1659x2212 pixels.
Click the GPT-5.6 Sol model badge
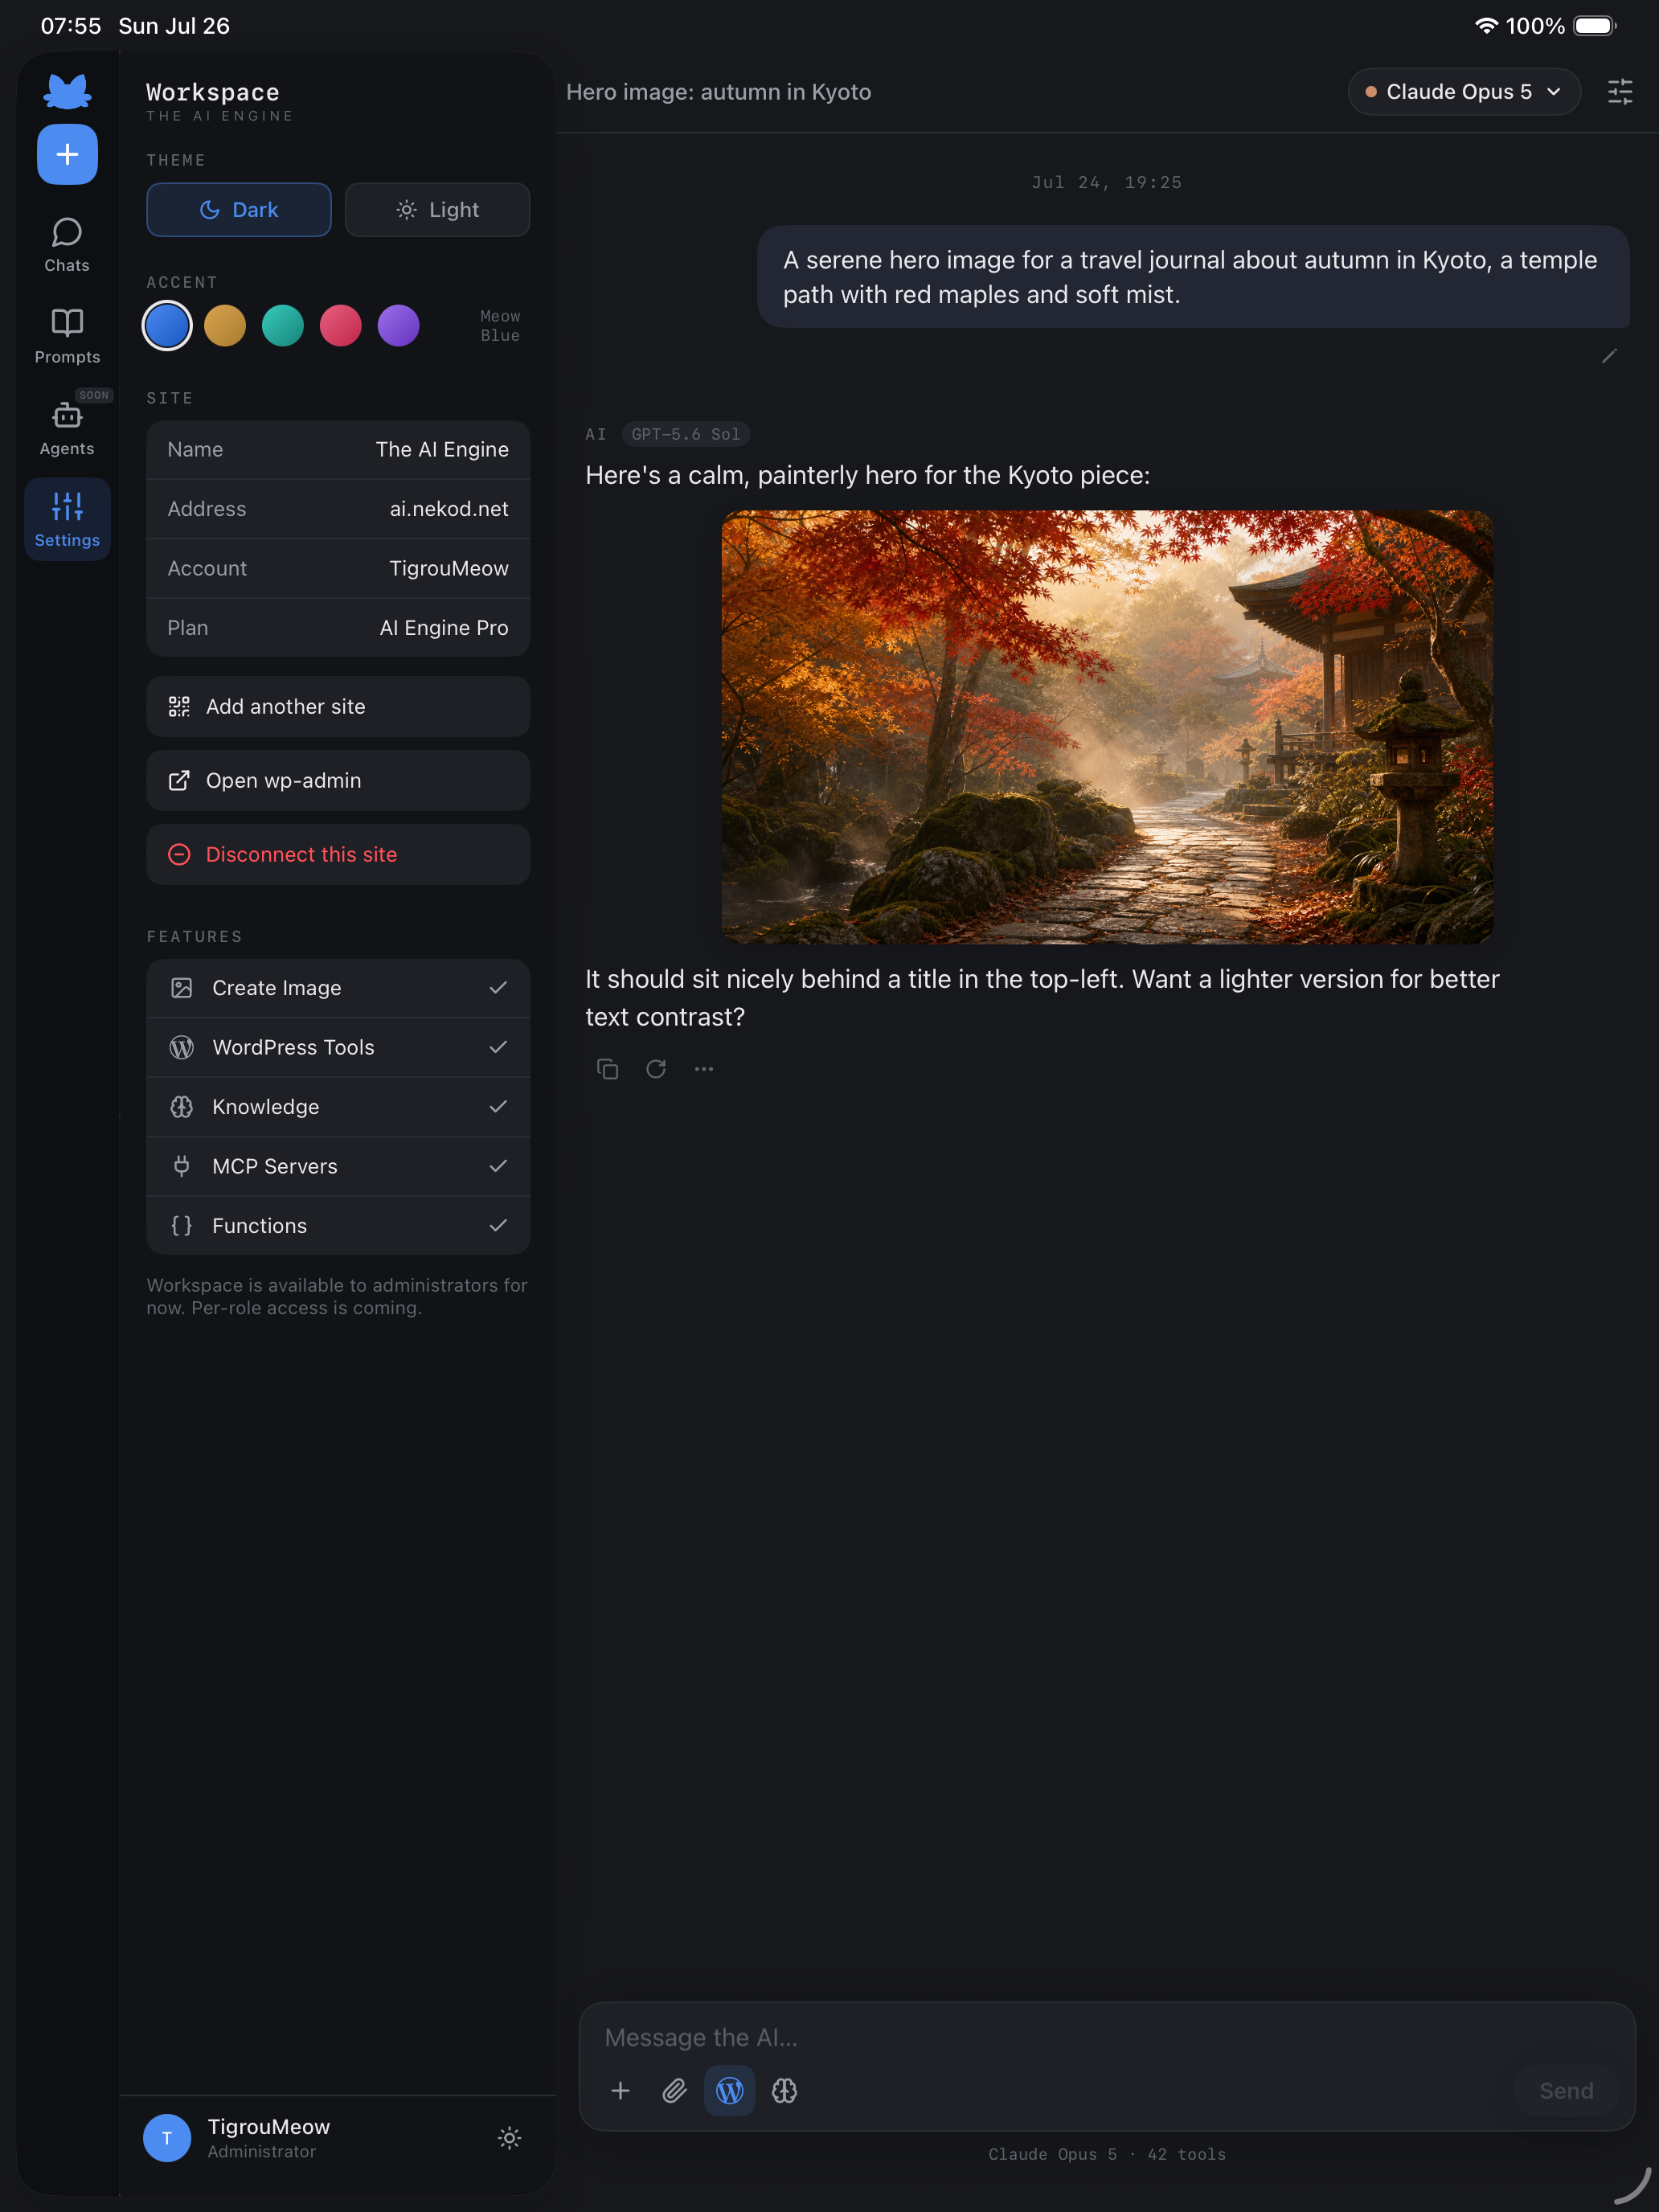(686, 434)
